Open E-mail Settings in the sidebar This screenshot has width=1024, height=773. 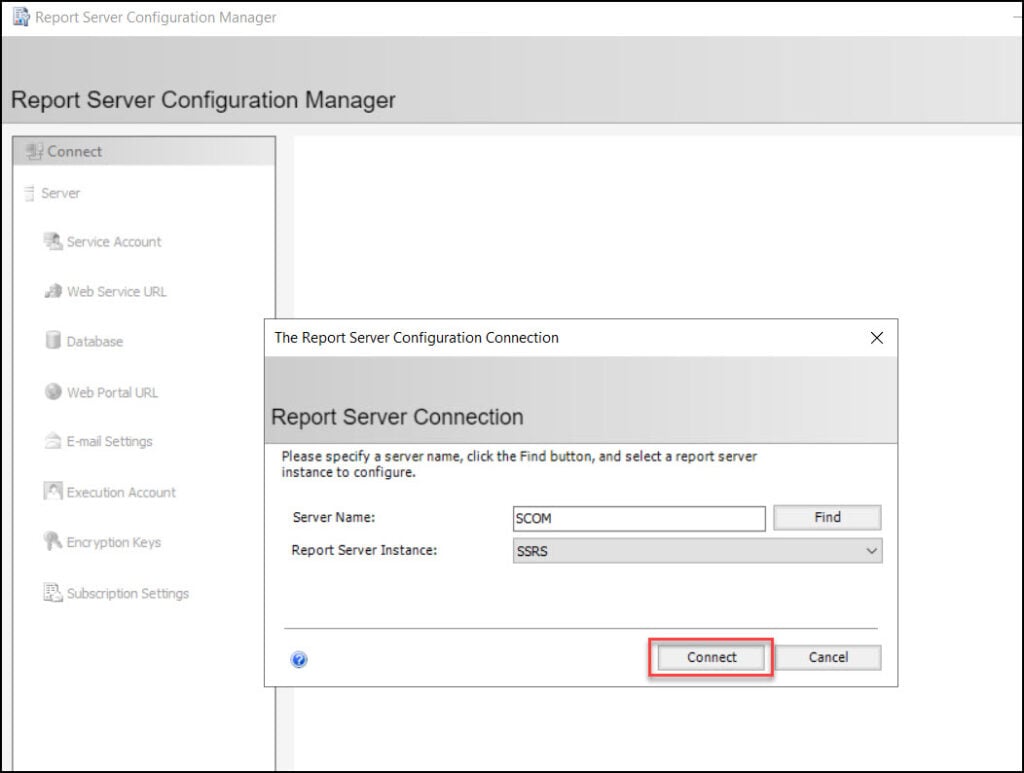(98, 441)
